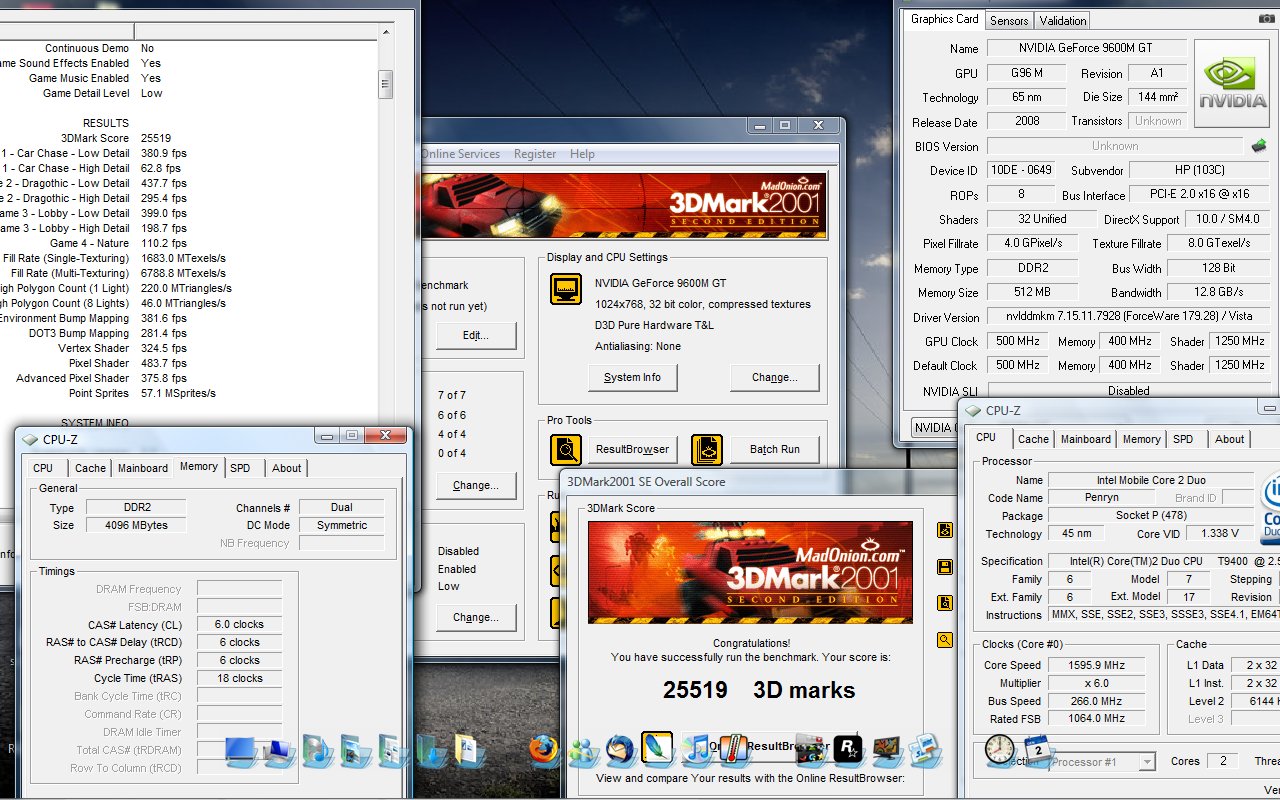Switch to Validation tab in GPU-Z
This screenshot has width=1280, height=800.
tap(1062, 20)
